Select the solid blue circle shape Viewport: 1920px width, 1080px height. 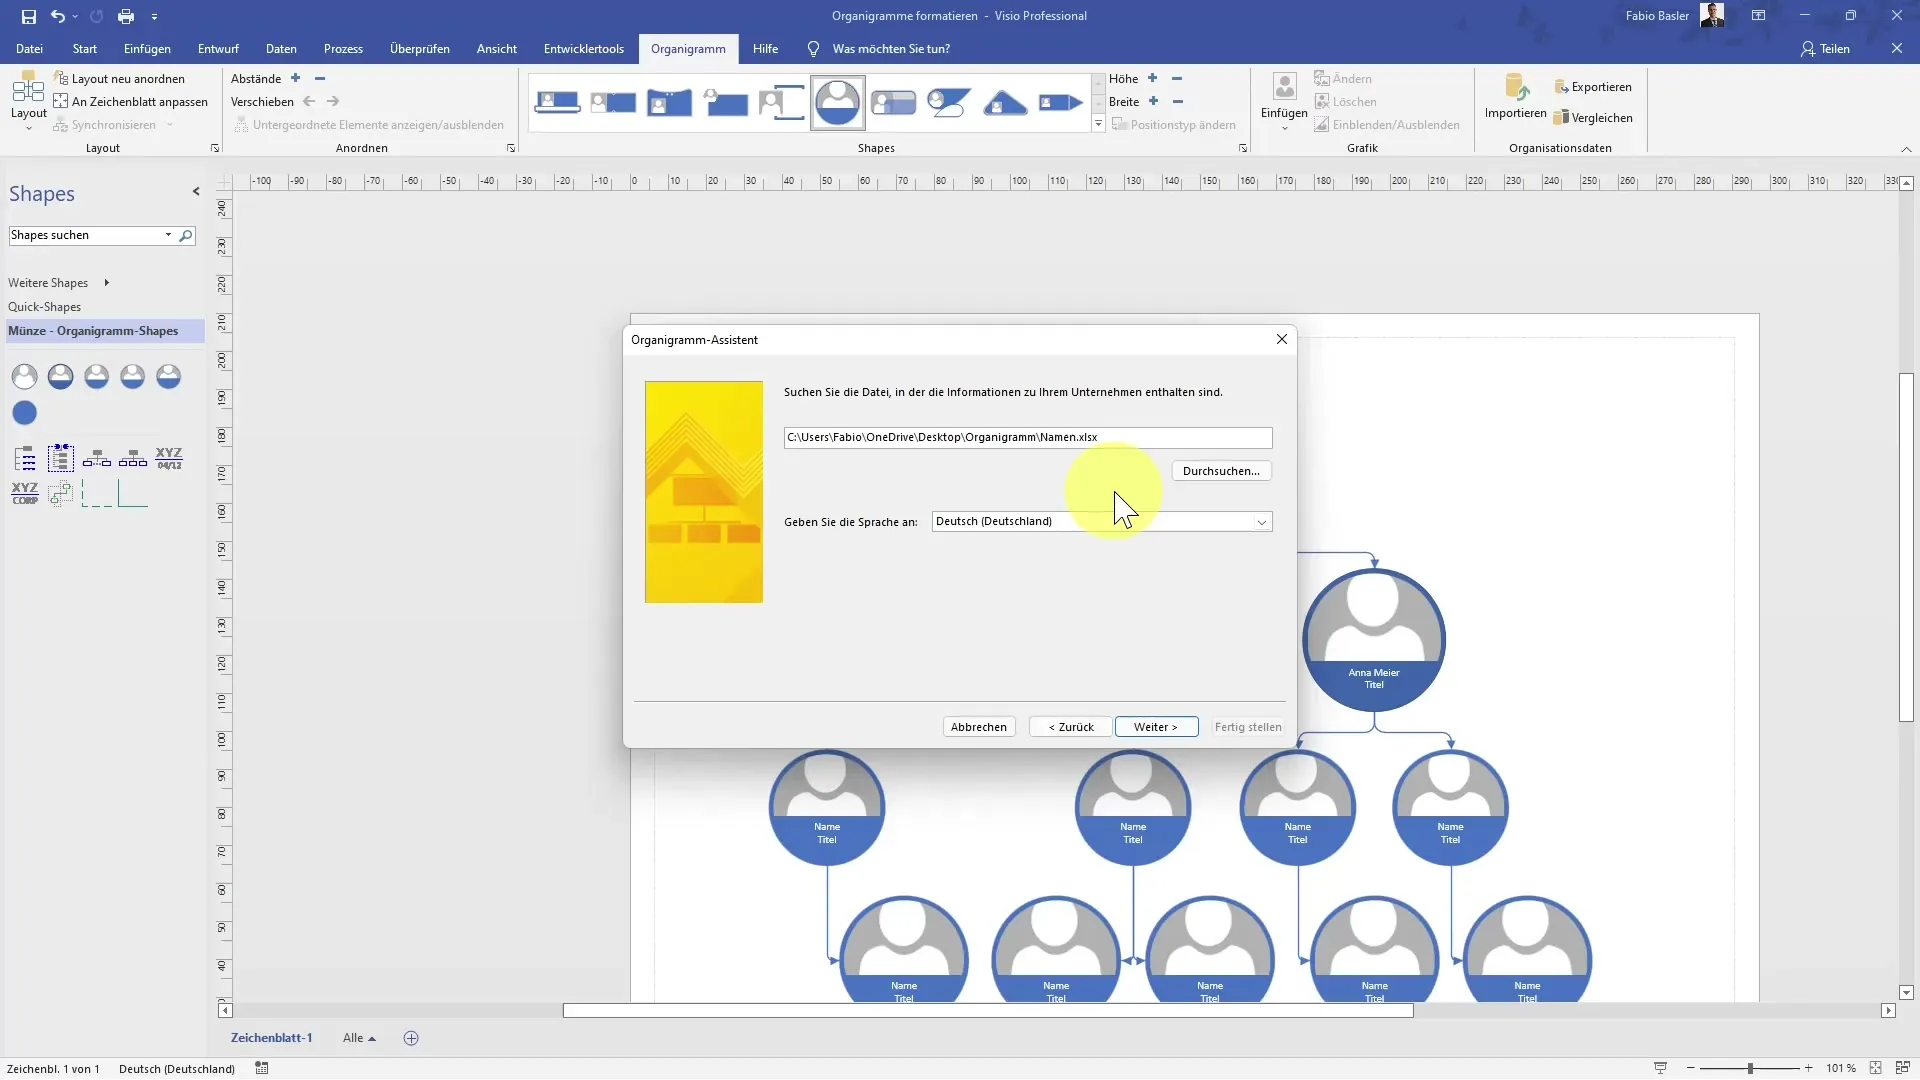(25, 413)
